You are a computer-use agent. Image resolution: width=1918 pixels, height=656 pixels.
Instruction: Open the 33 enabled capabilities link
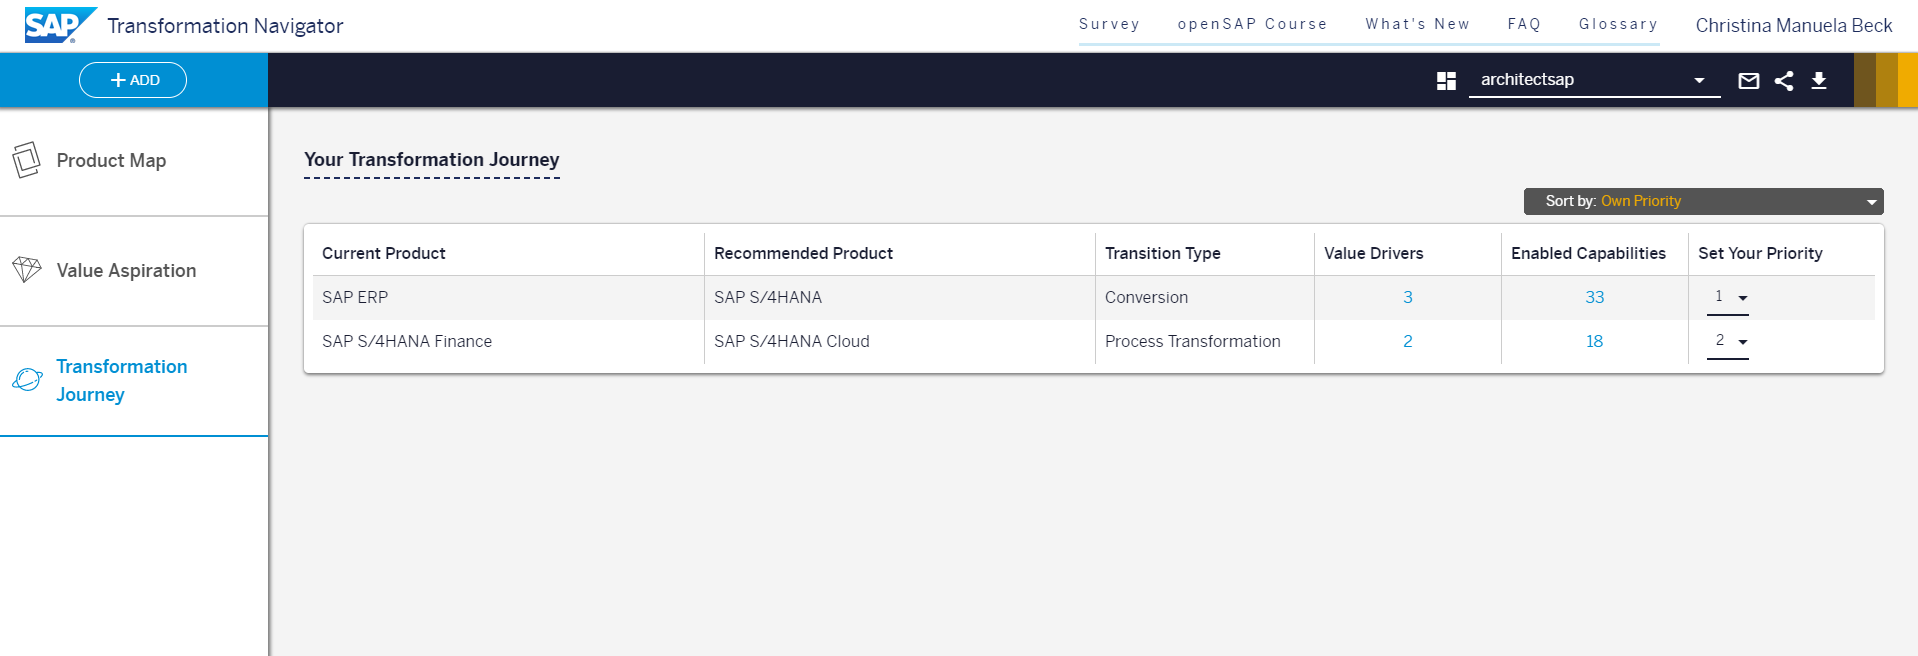coord(1594,298)
